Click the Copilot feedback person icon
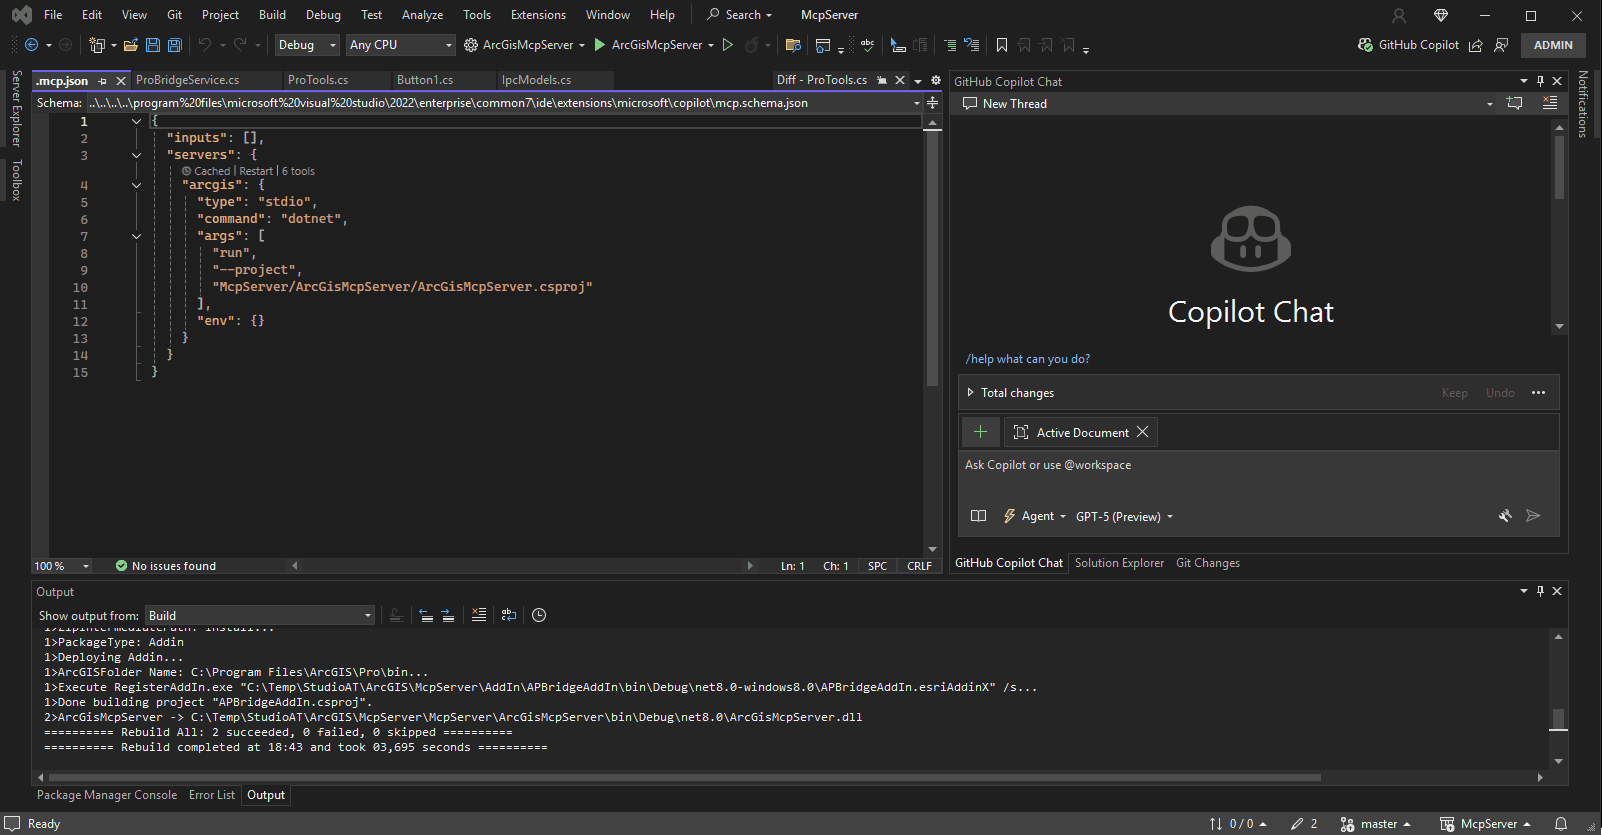Image resolution: width=1602 pixels, height=835 pixels. coord(1501,45)
